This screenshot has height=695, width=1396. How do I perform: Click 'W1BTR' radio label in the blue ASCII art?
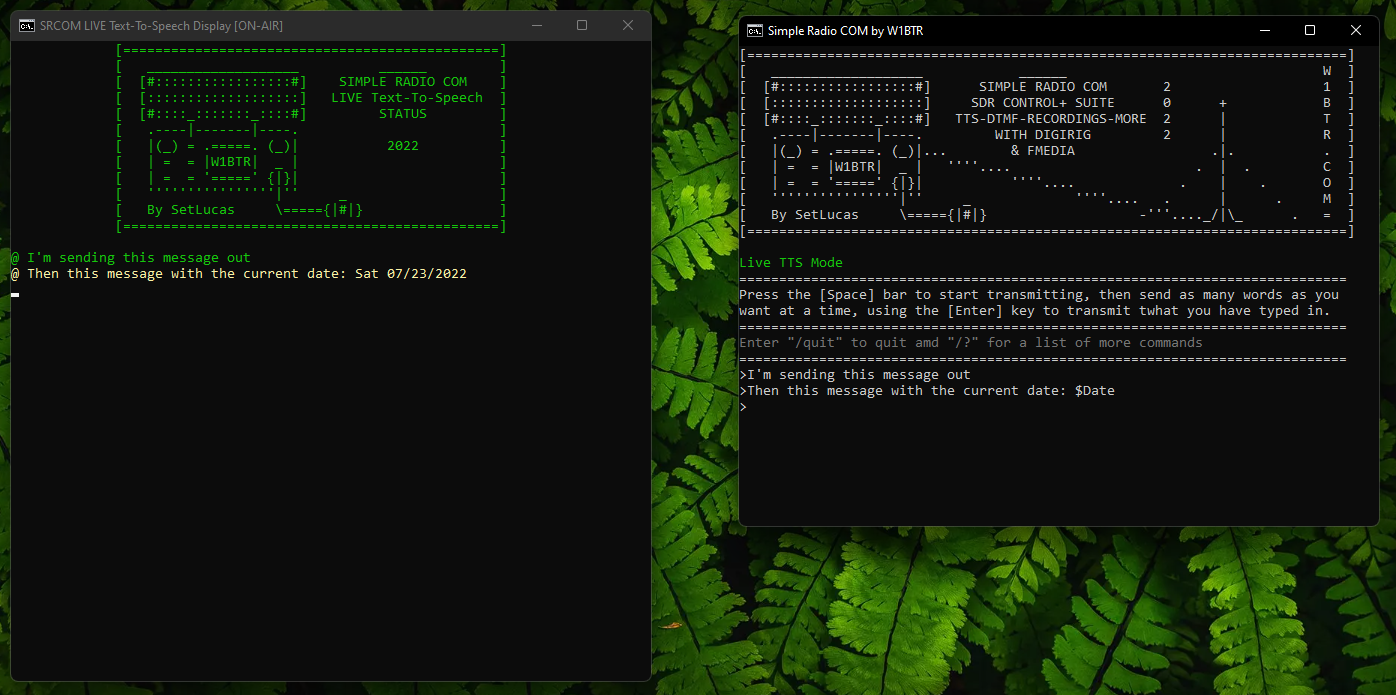(x=855, y=167)
